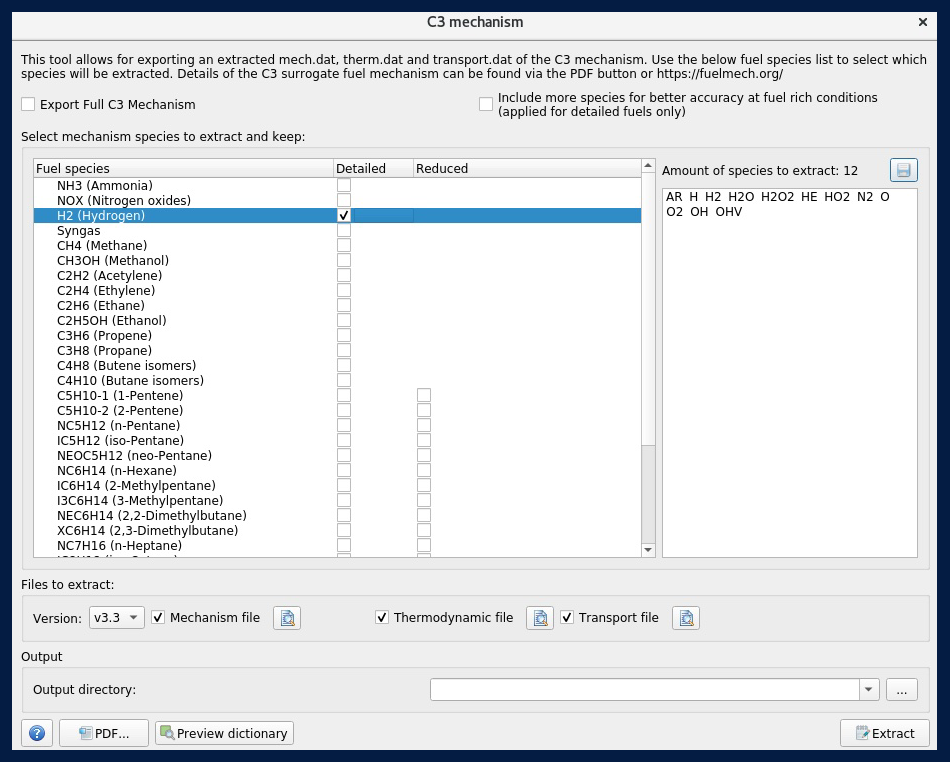Check Detailed box for C3H8 (Propane)
Image resolution: width=950 pixels, height=762 pixels.
coord(344,350)
